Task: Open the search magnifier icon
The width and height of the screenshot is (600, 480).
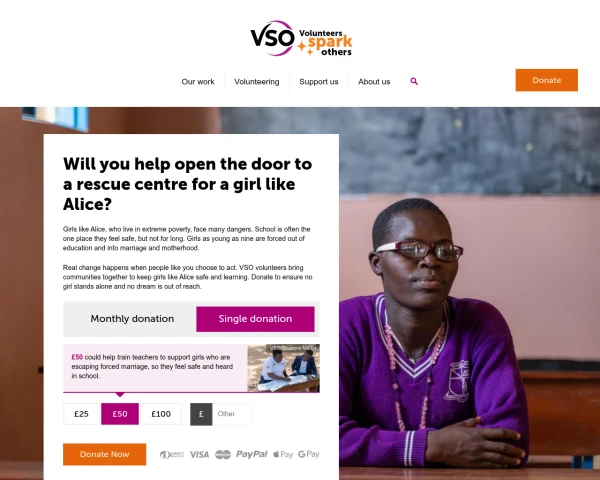Action: pos(414,81)
